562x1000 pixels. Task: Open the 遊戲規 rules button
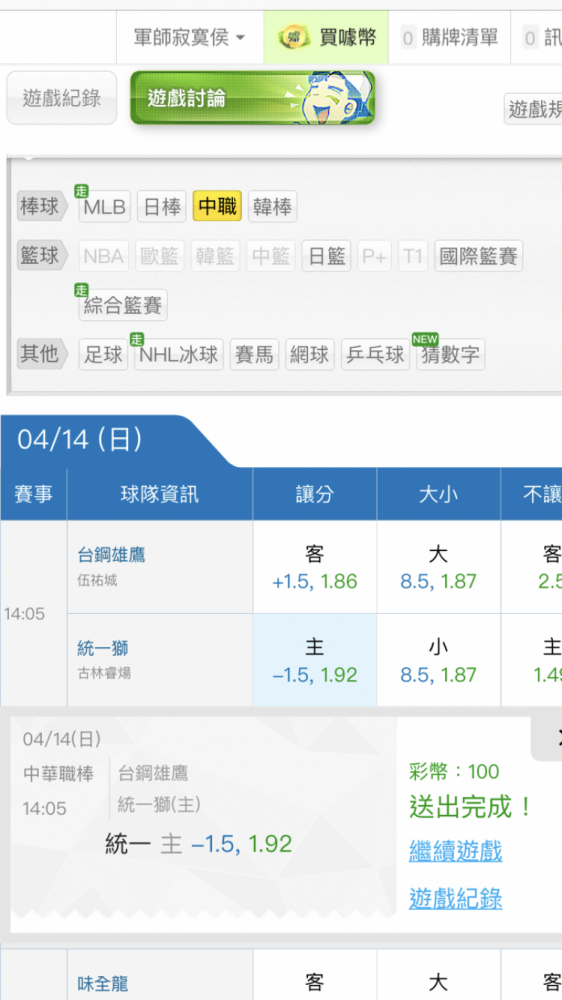534,110
